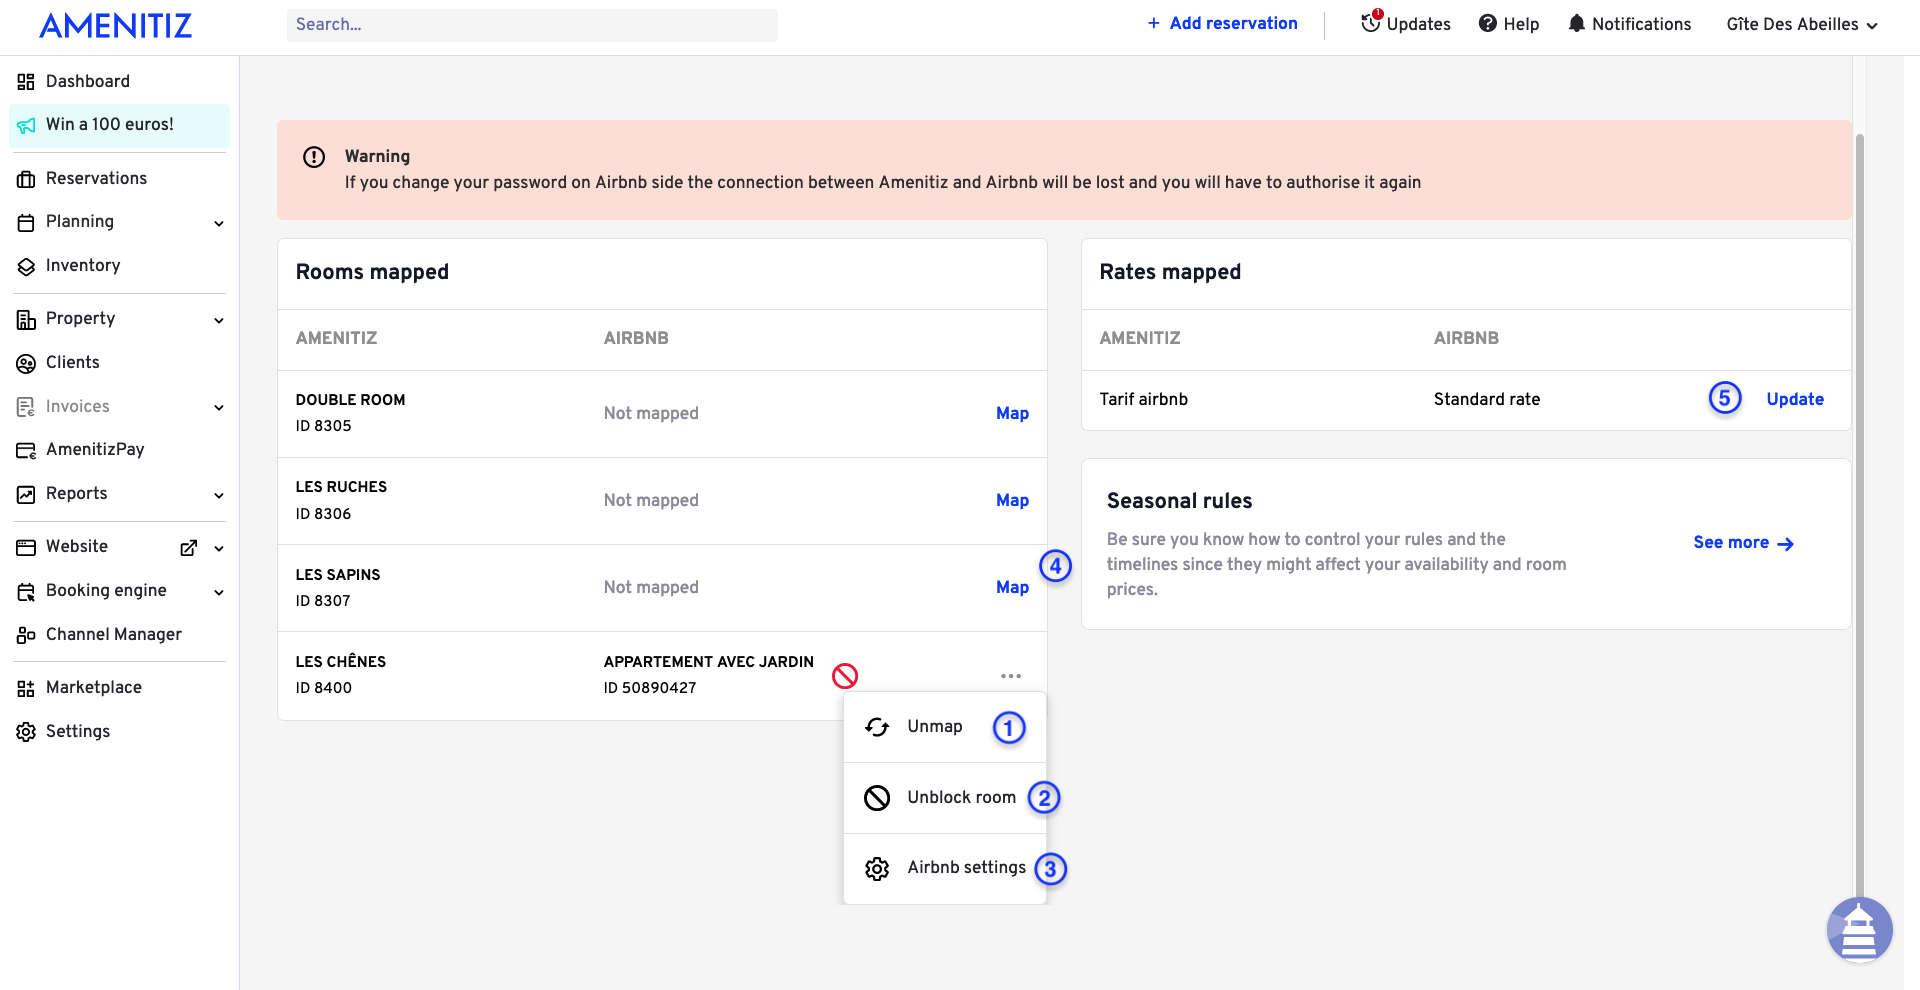Open the Gîte Des Abeilles account dropdown
1920x990 pixels.
1802,24
